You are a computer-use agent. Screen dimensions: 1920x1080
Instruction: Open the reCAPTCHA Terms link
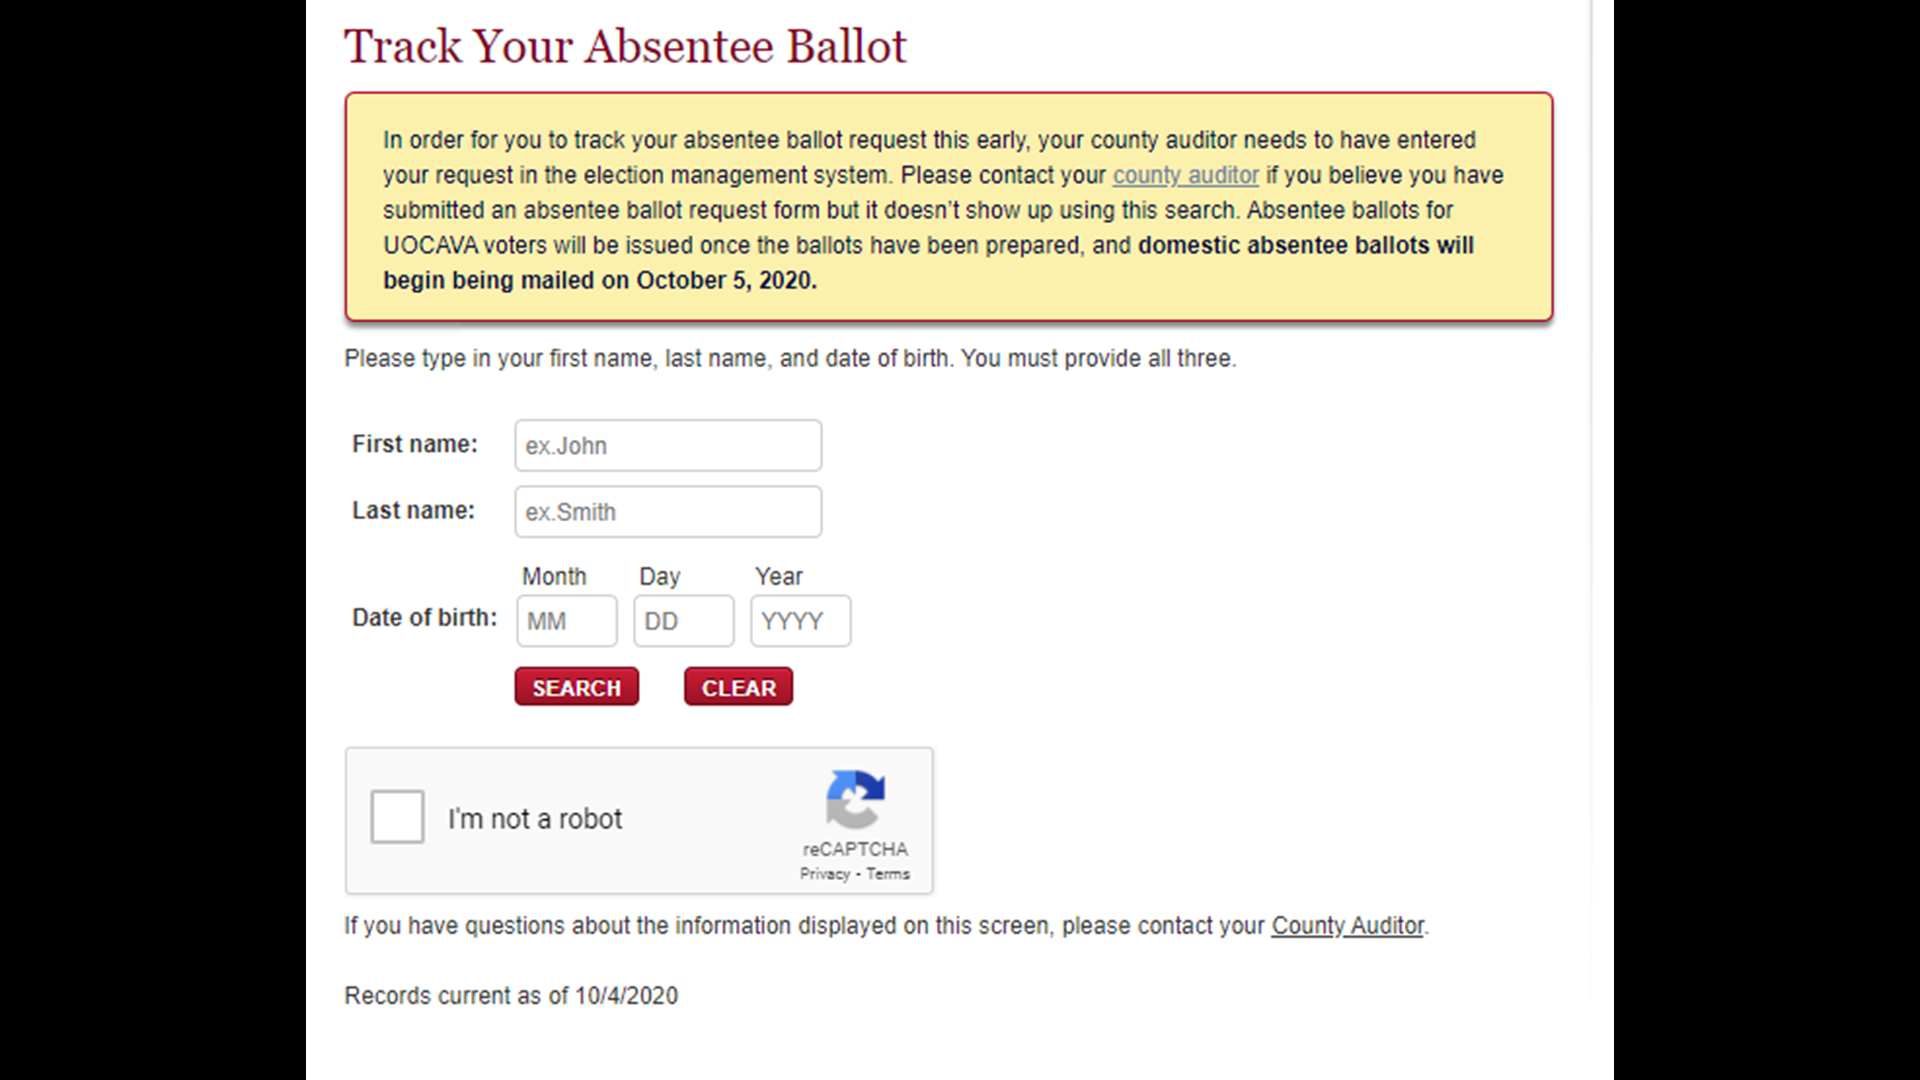pos(888,873)
